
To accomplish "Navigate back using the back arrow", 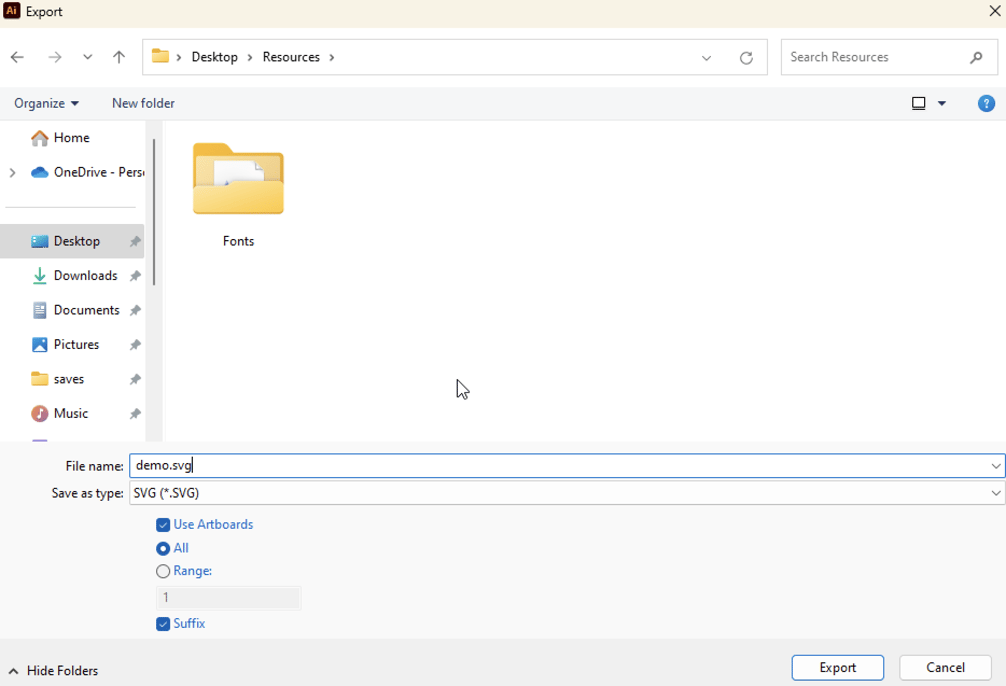I will pos(17,57).
